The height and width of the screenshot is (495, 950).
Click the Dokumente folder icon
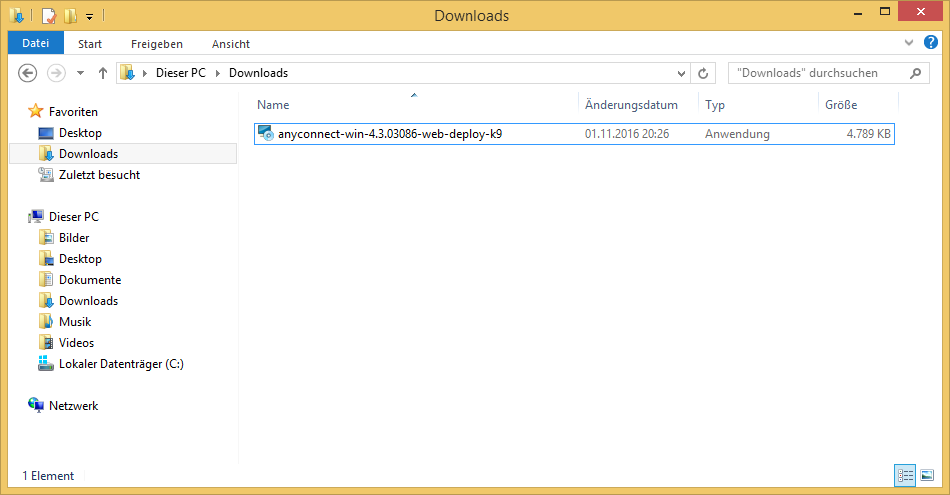(46, 279)
